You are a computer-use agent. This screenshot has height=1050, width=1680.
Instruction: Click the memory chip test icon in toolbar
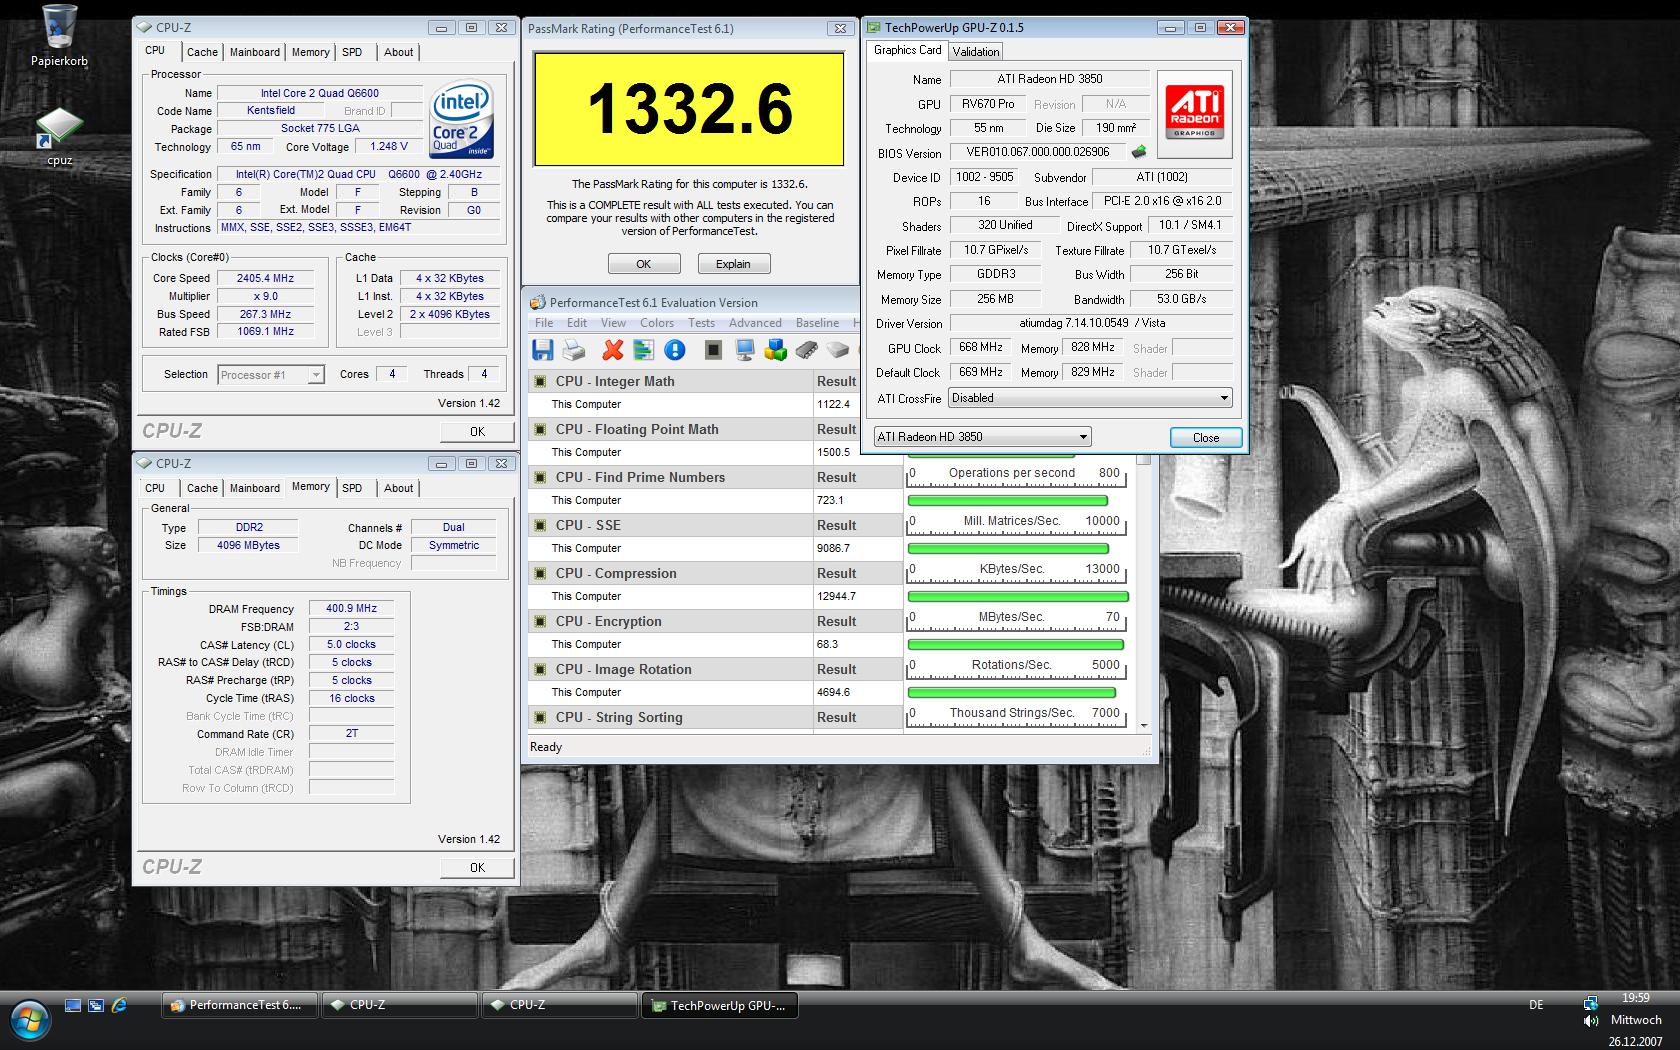pos(807,349)
